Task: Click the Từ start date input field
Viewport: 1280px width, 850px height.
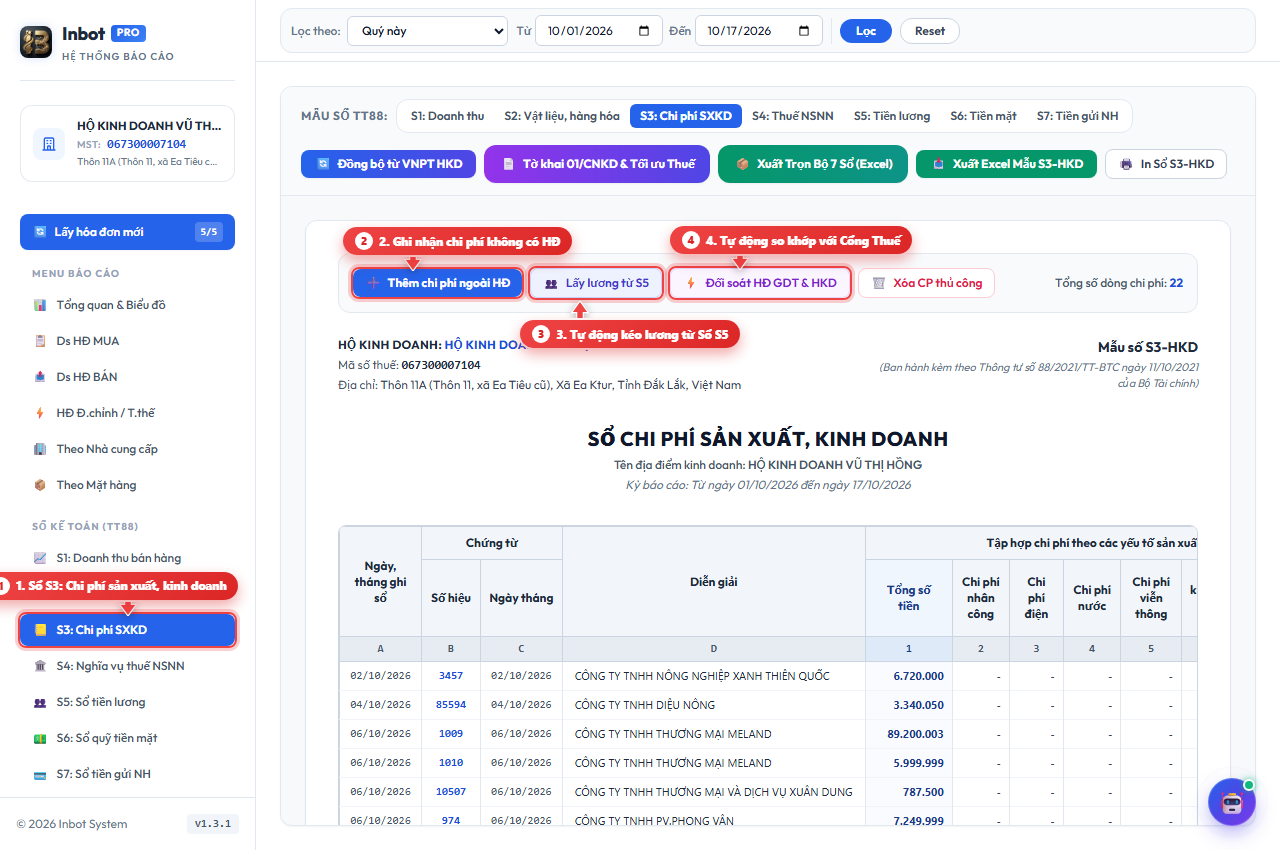Action: point(599,31)
